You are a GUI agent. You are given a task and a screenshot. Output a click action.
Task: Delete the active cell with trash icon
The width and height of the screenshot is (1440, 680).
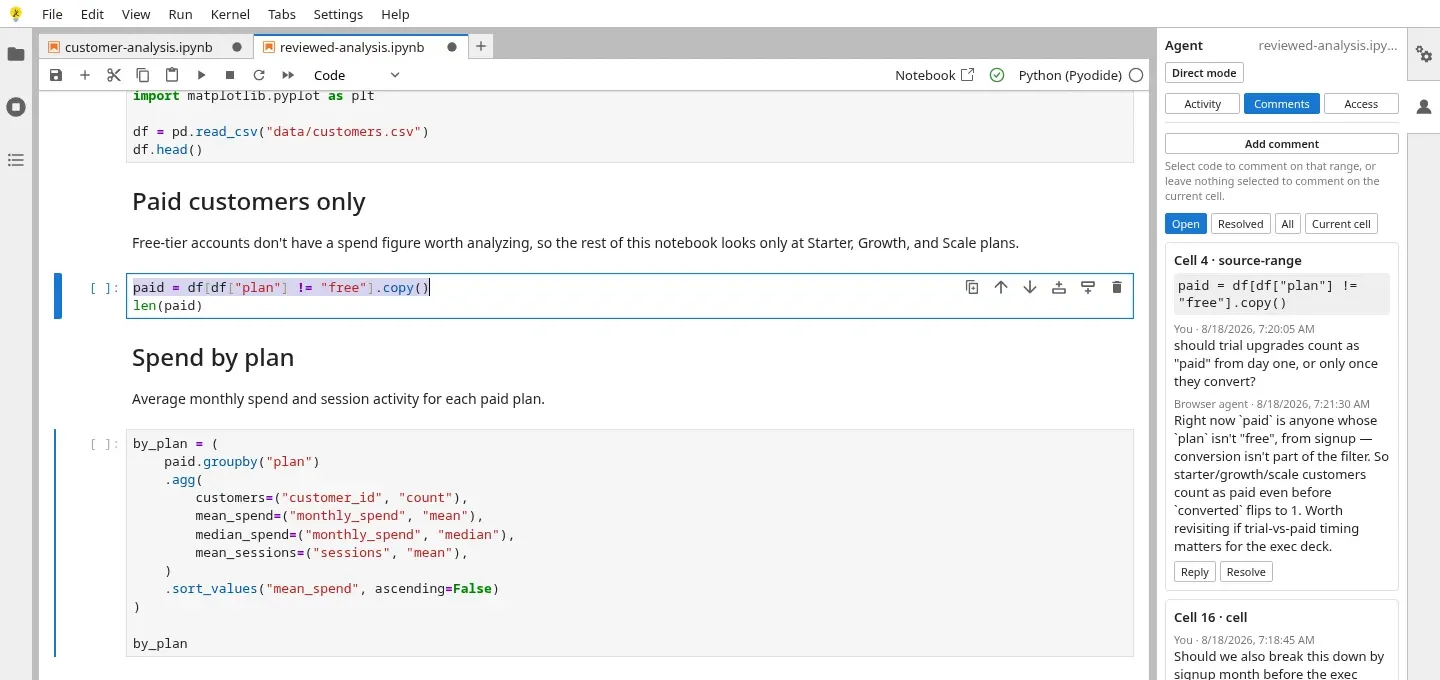coord(1117,287)
